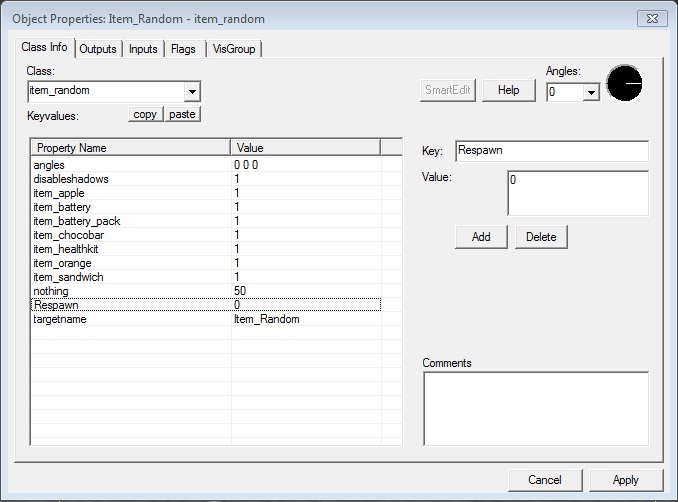Image resolution: width=678 pixels, height=502 pixels.
Task: Expand the Class dropdown arrow
Action: click(192, 91)
